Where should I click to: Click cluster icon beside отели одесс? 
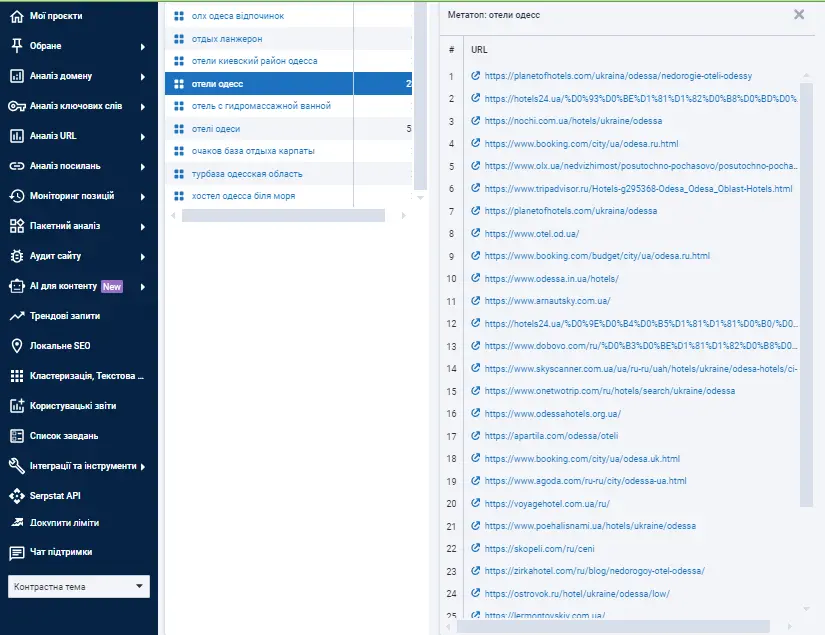coord(179,84)
